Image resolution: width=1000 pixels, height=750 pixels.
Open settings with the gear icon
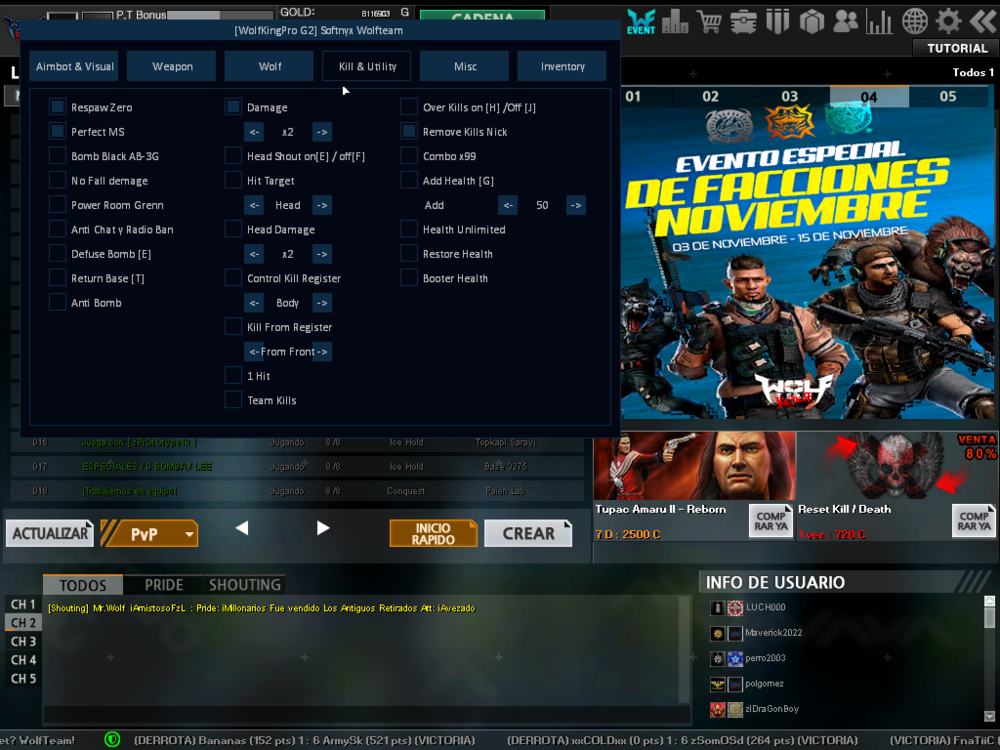pyautogui.click(x=948, y=21)
